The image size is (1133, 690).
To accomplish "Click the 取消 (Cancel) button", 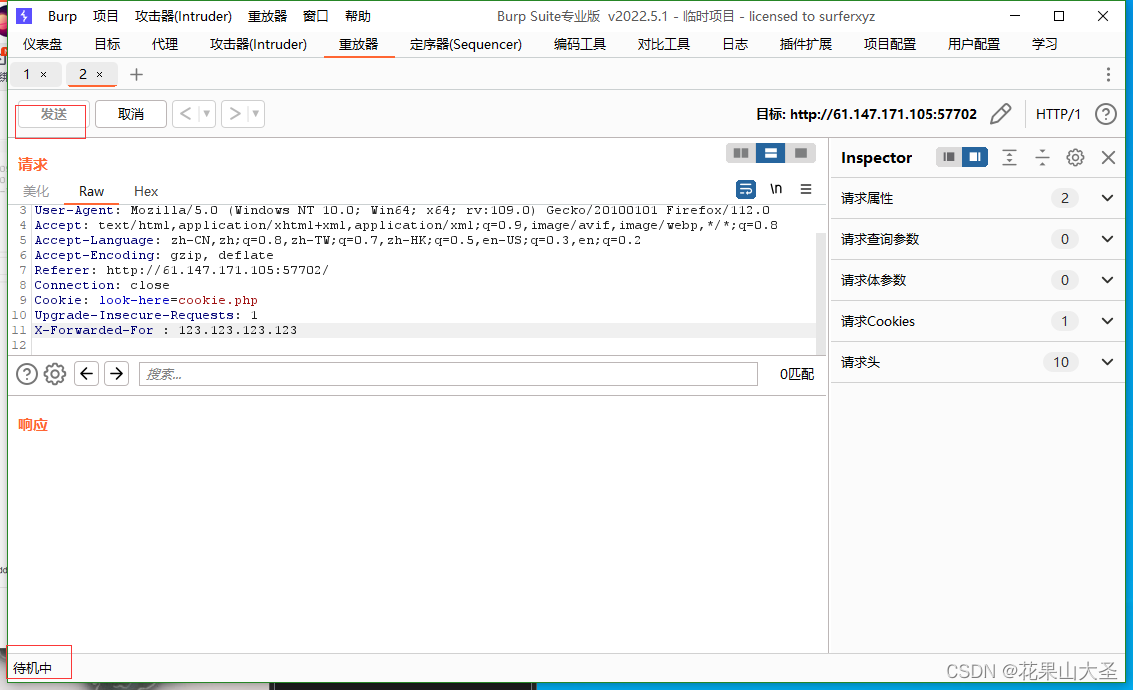I will [x=131, y=114].
